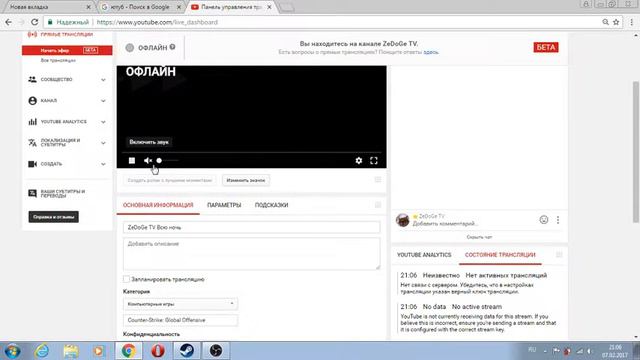The height and width of the screenshot is (360, 640).
Task: Bookmark page with star icon
Action: point(616,22)
